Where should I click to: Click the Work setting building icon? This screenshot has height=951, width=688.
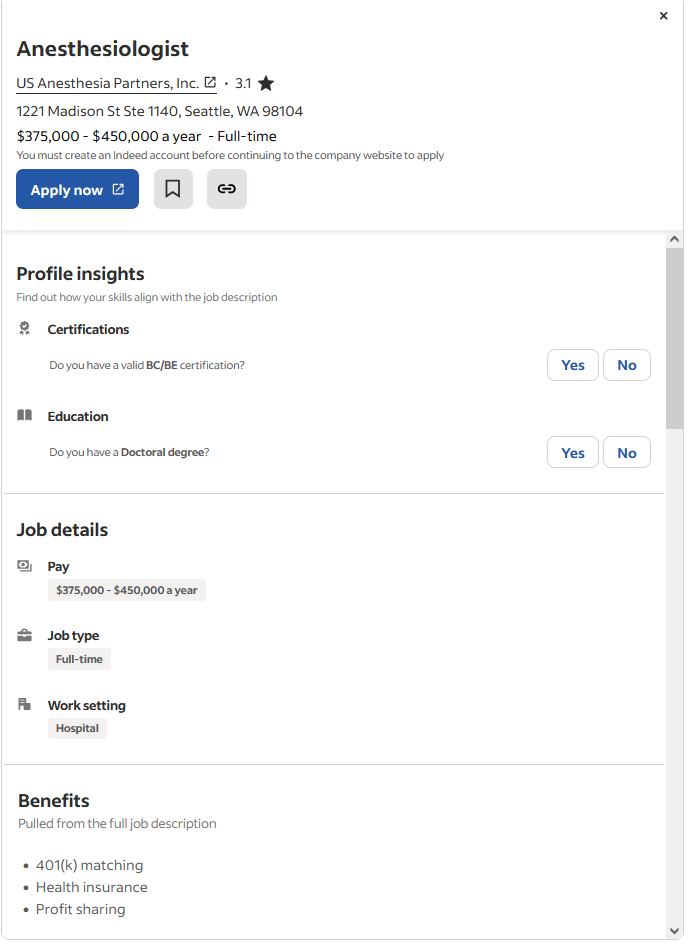pos(25,705)
